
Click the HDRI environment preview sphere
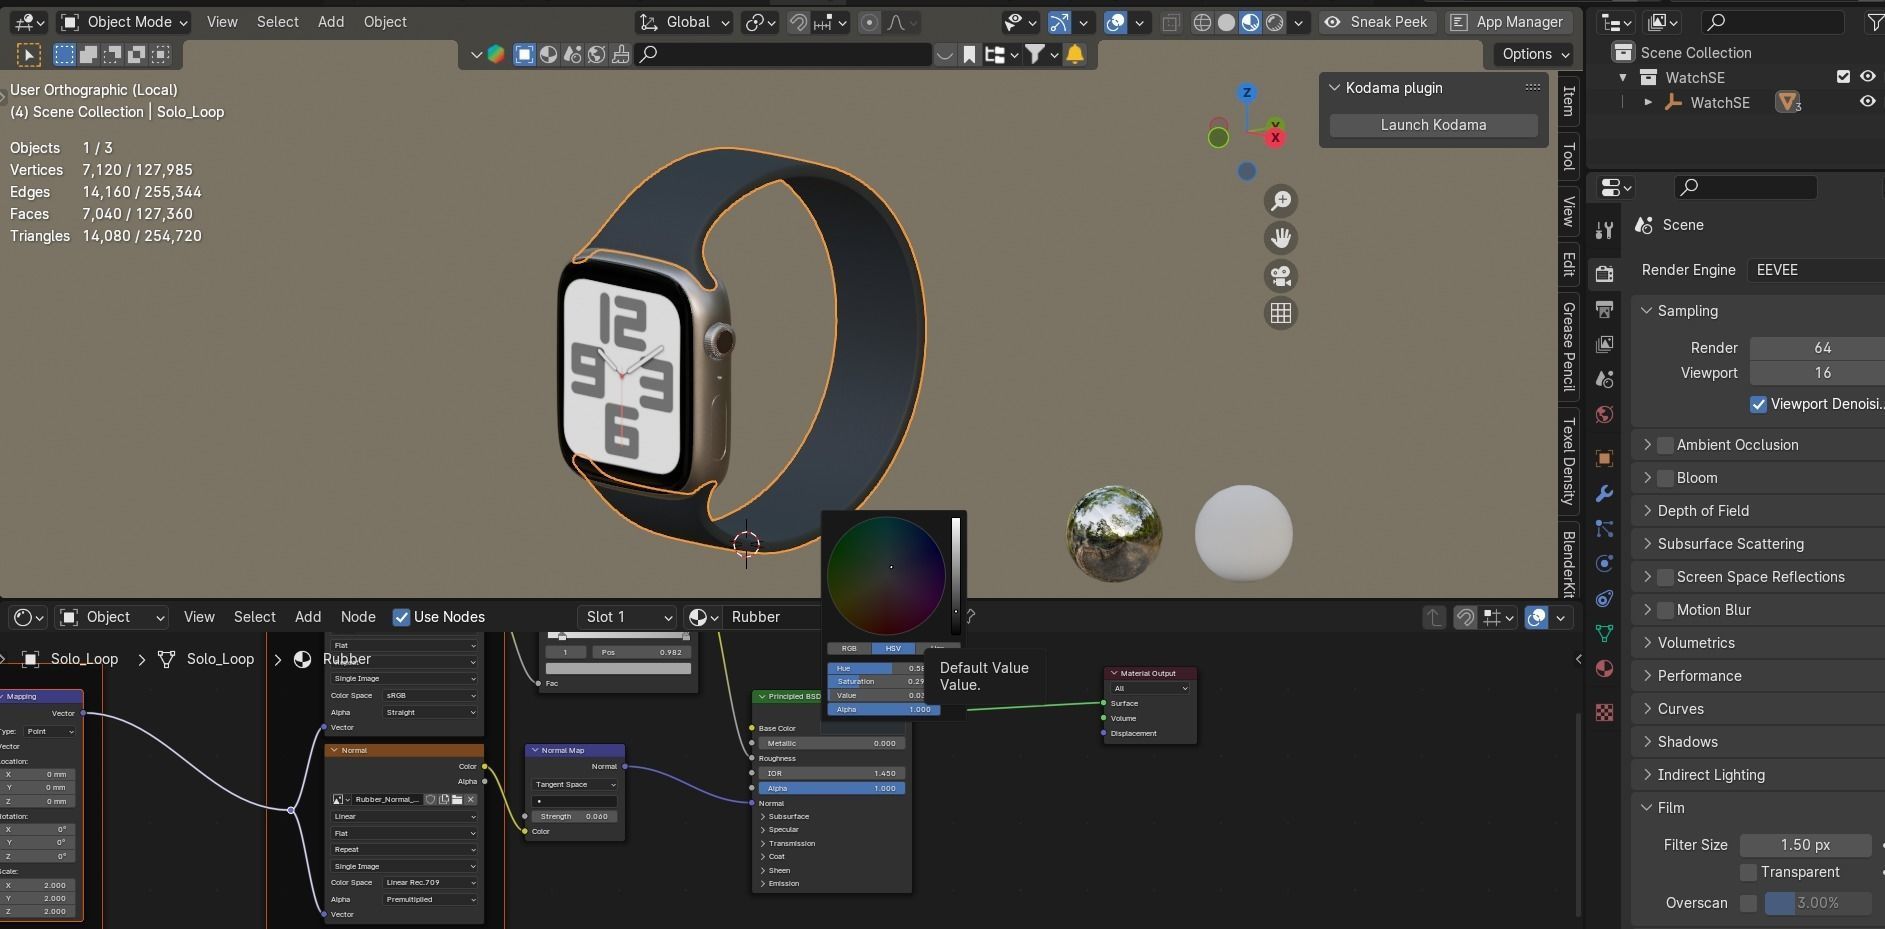click(x=1114, y=533)
